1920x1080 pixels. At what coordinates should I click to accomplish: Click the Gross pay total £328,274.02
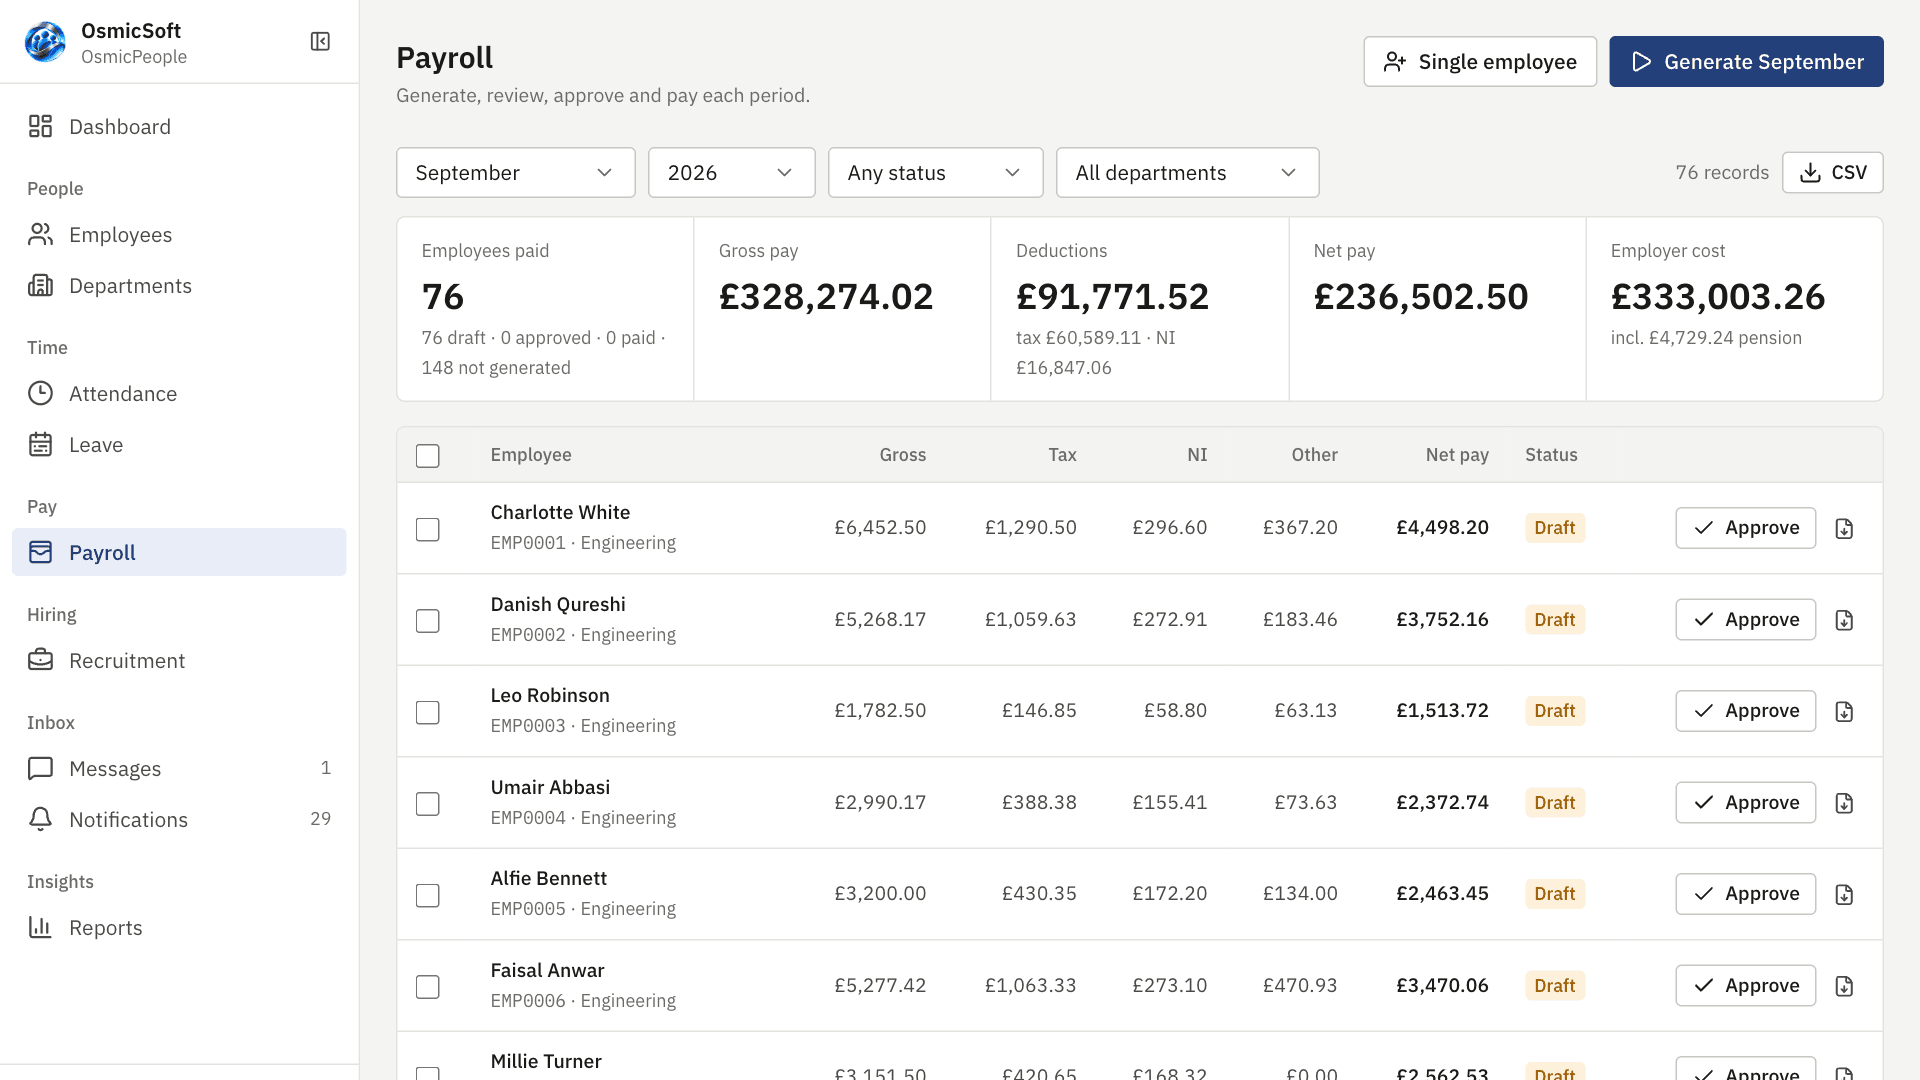click(x=826, y=297)
